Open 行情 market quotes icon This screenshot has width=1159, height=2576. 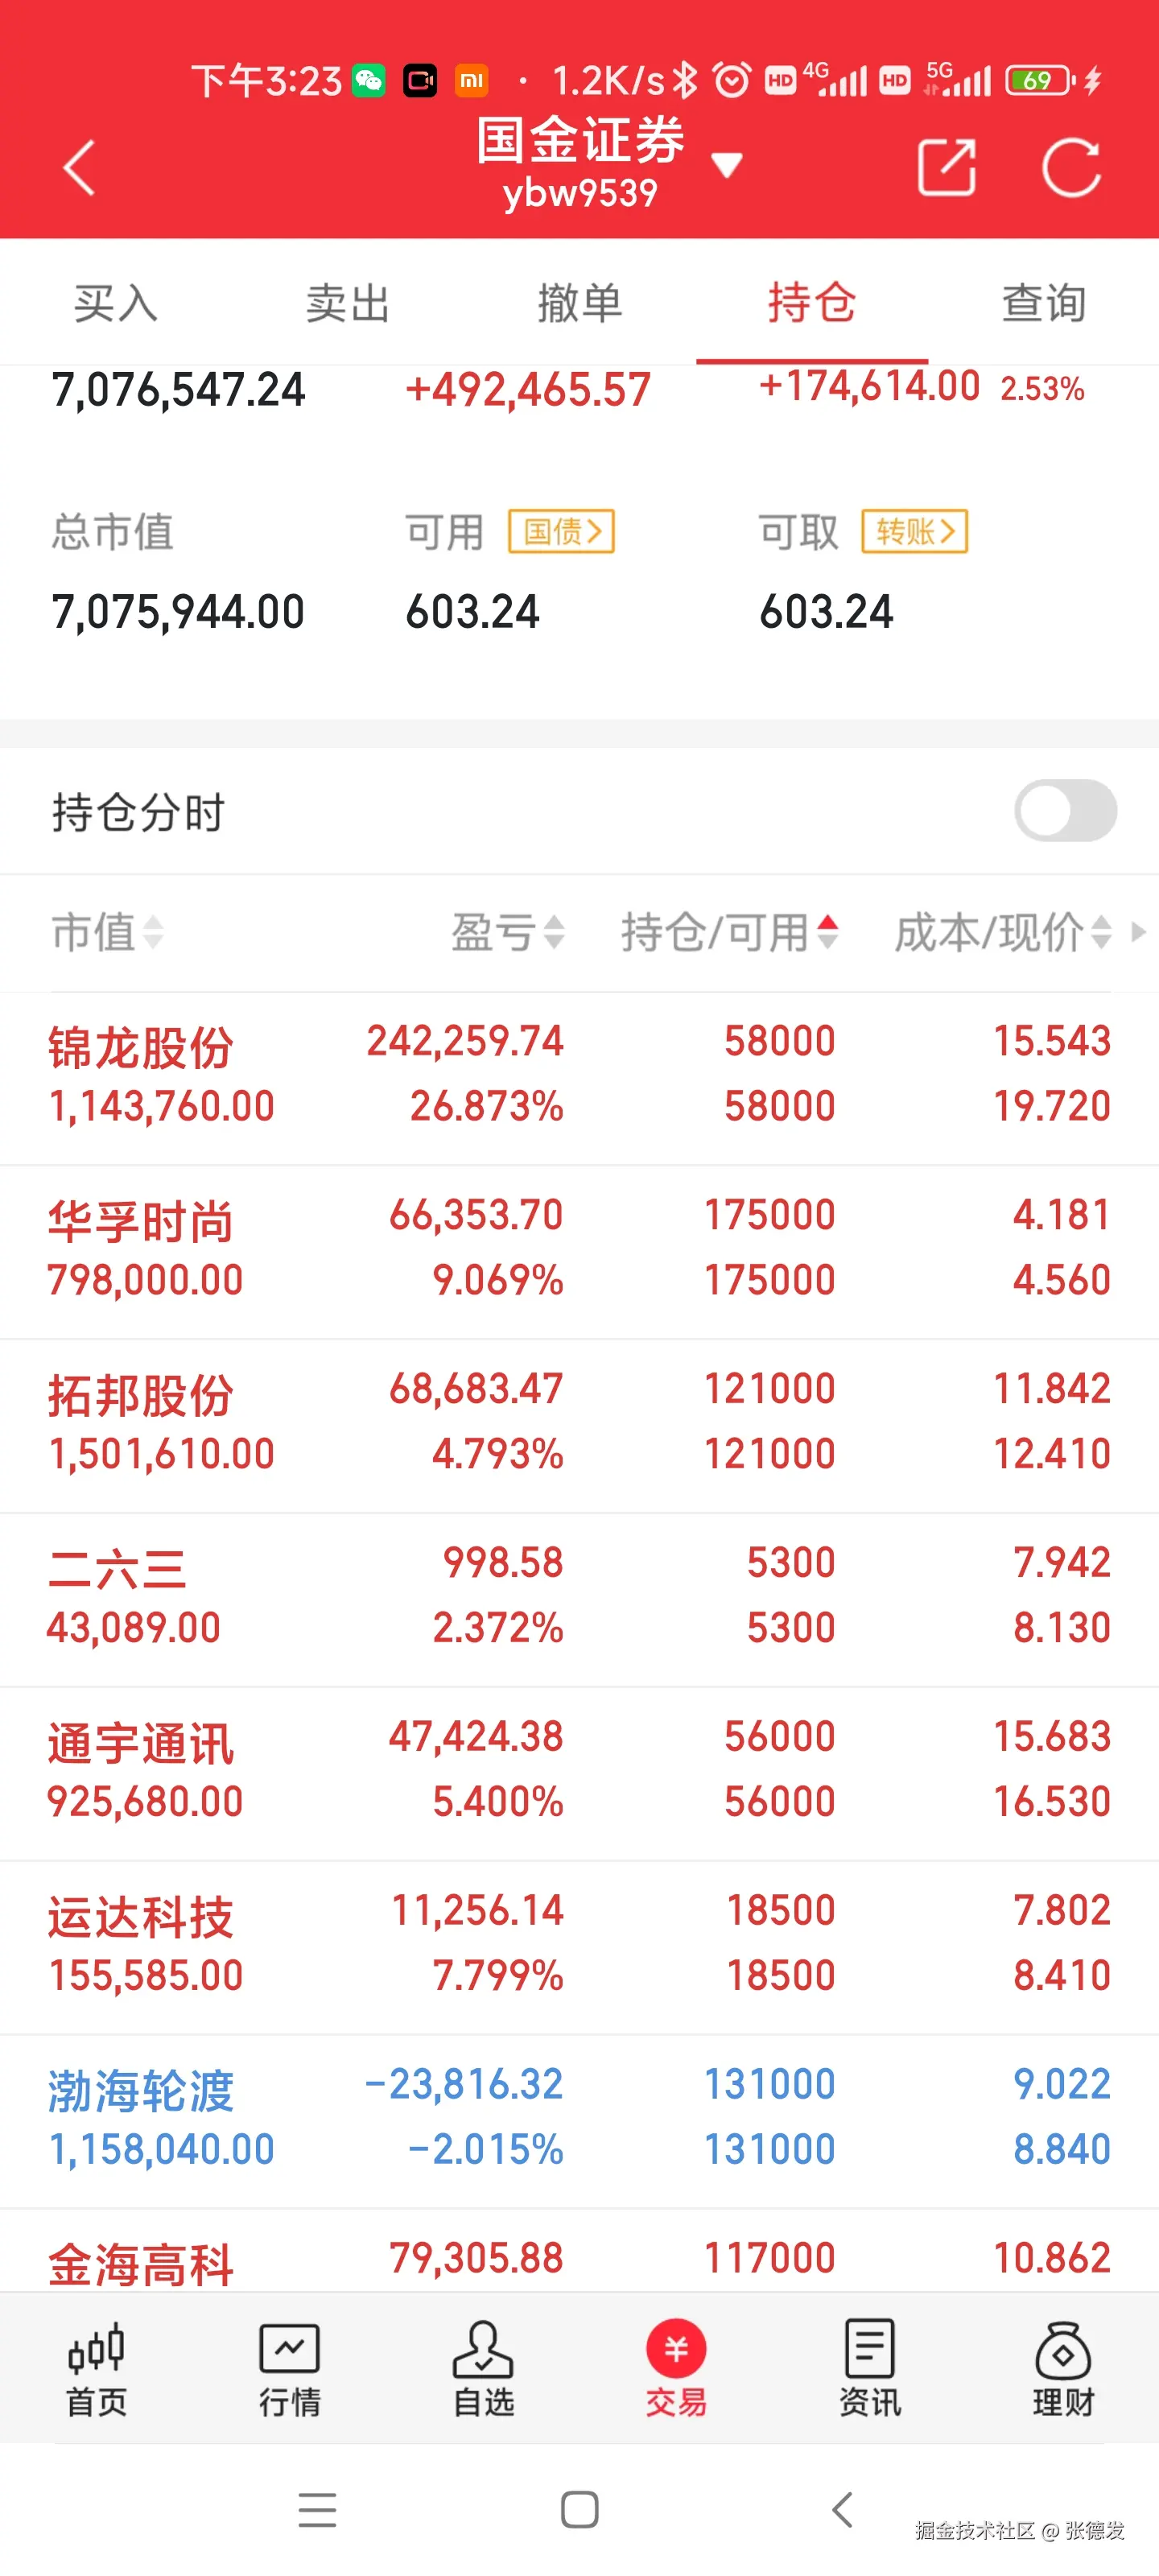289,2368
